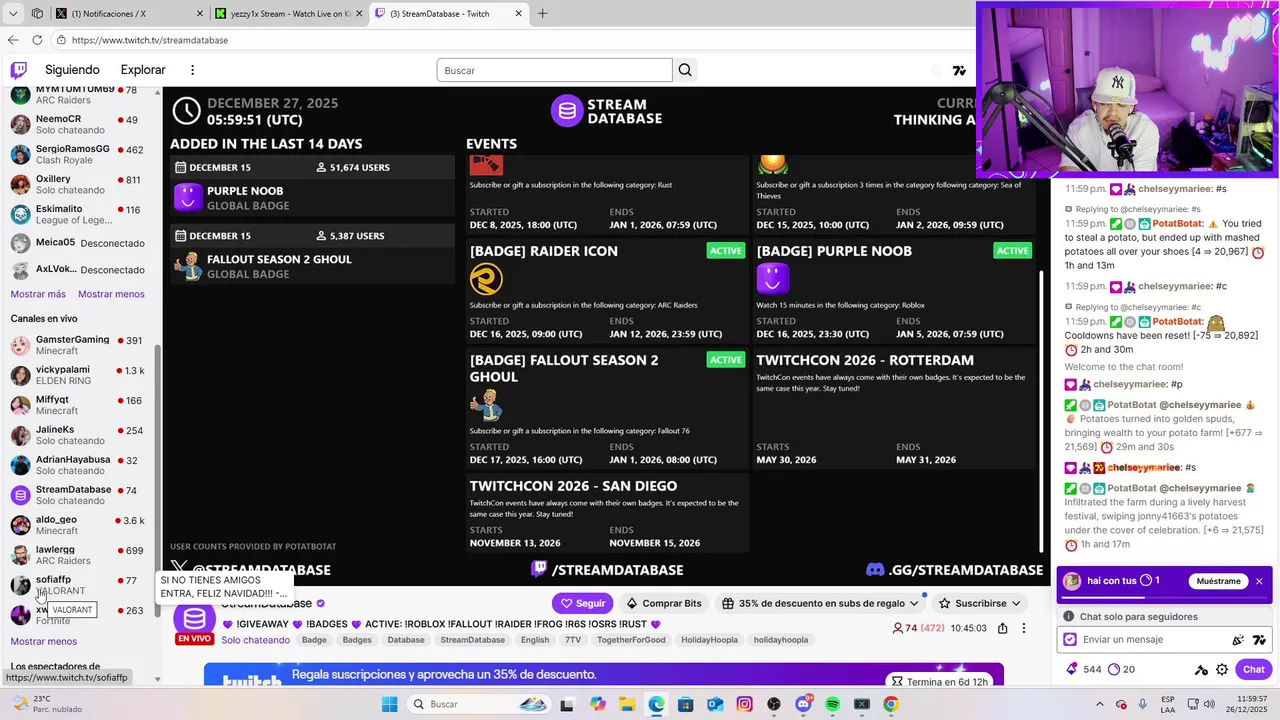Open the Solo chateando category link under the stream title
The image size is (1280, 720).
point(255,640)
